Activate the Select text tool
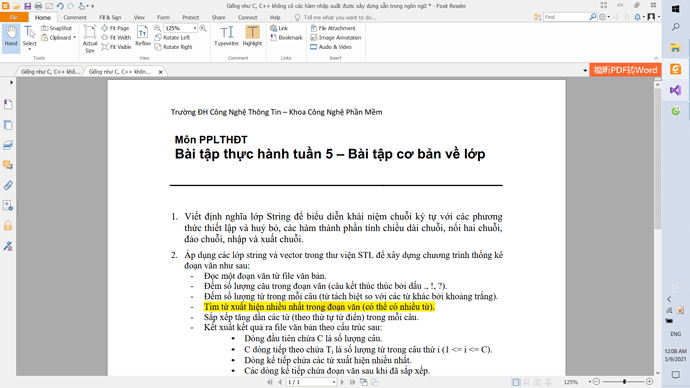690x388 pixels. pos(29,37)
